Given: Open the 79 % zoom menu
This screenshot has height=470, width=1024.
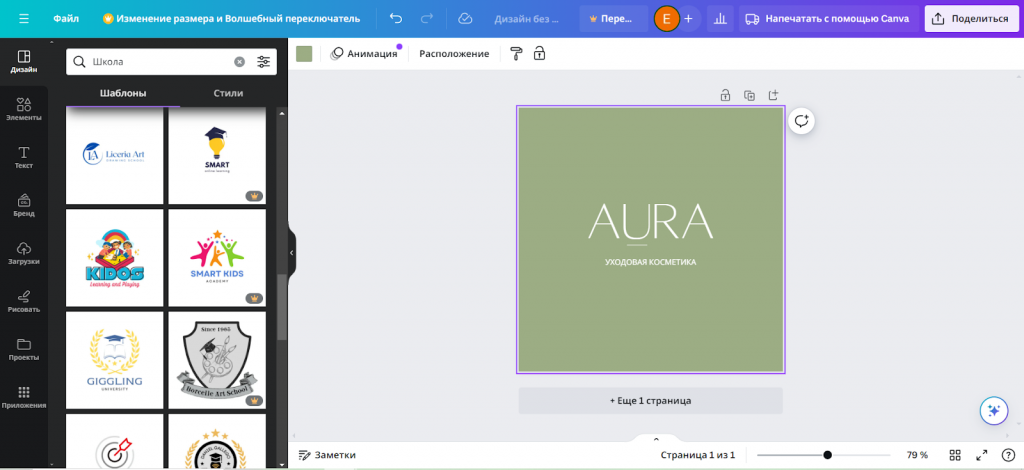Looking at the screenshot, I should [917, 455].
